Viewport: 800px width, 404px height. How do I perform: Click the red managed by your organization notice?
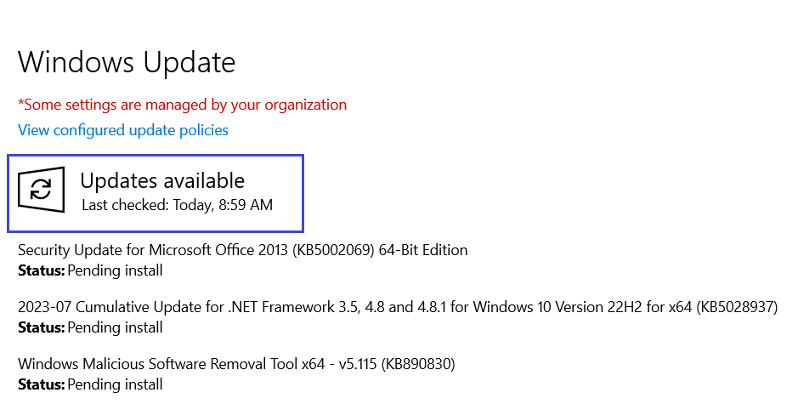tap(182, 105)
